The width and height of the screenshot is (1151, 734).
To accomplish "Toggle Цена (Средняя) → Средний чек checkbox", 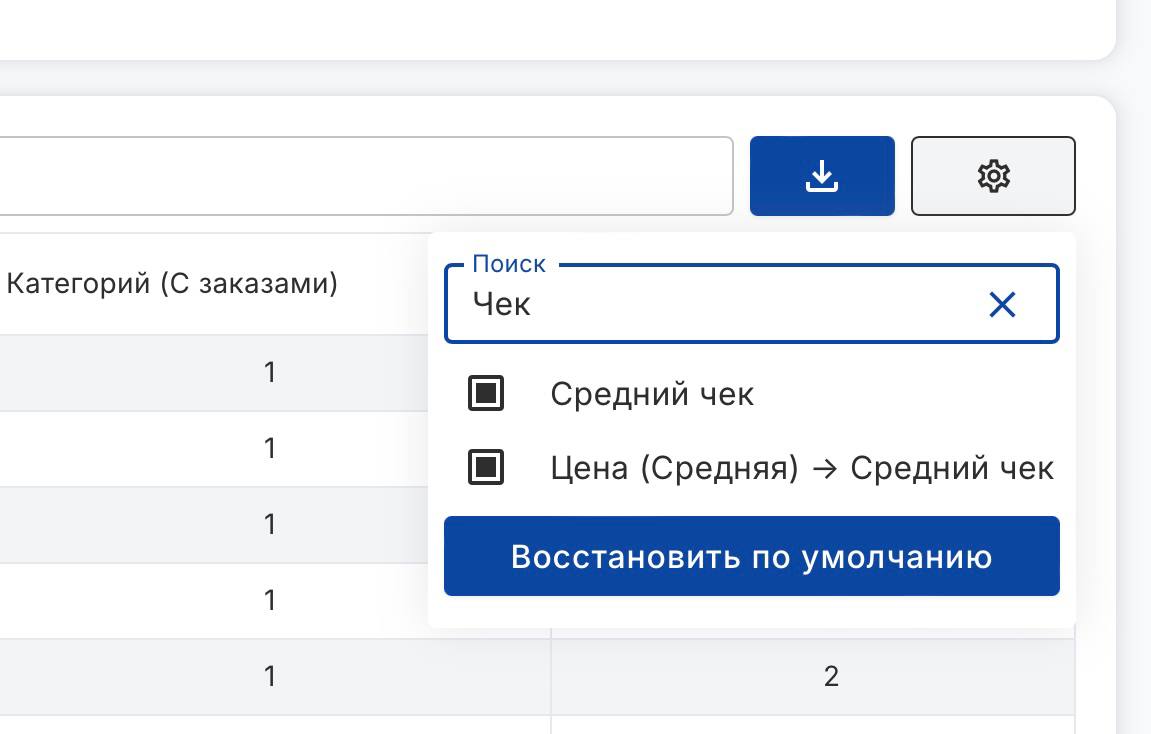I will [x=486, y=467].
